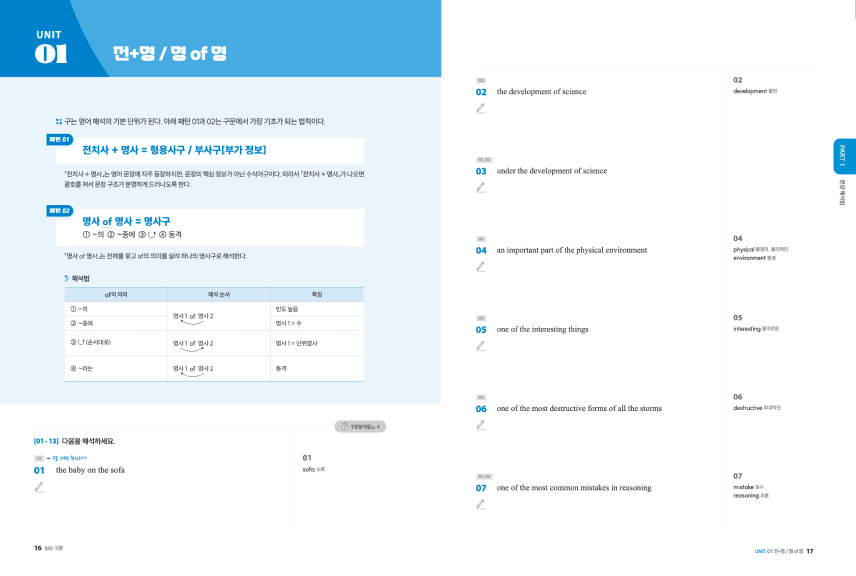
Task: Click the page number 17 footer
Action: point(810,551)
